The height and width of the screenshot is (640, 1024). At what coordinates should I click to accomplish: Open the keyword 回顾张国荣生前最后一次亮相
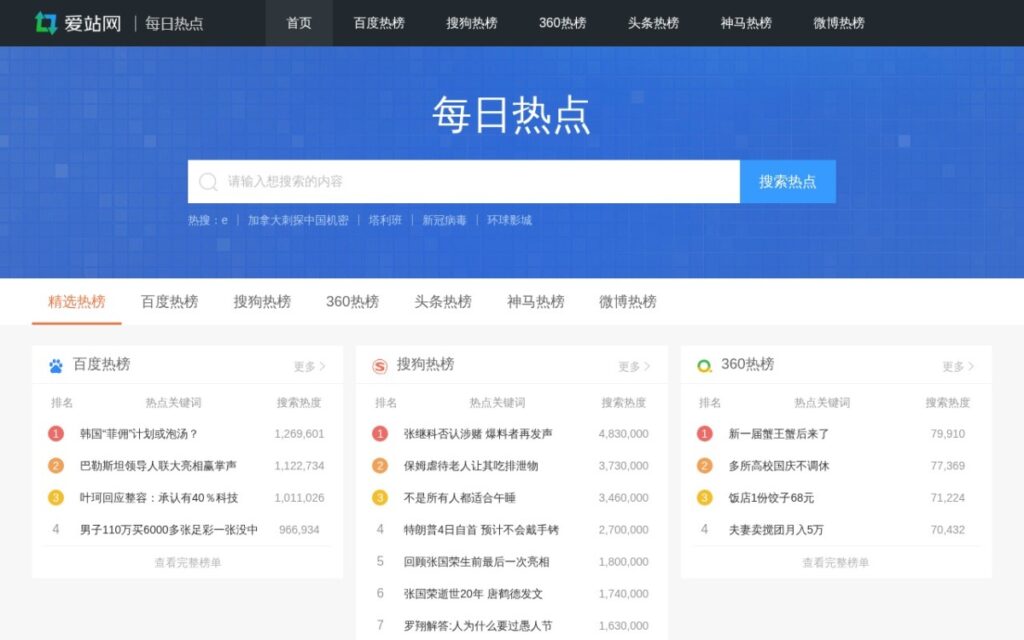coord(477,562)
